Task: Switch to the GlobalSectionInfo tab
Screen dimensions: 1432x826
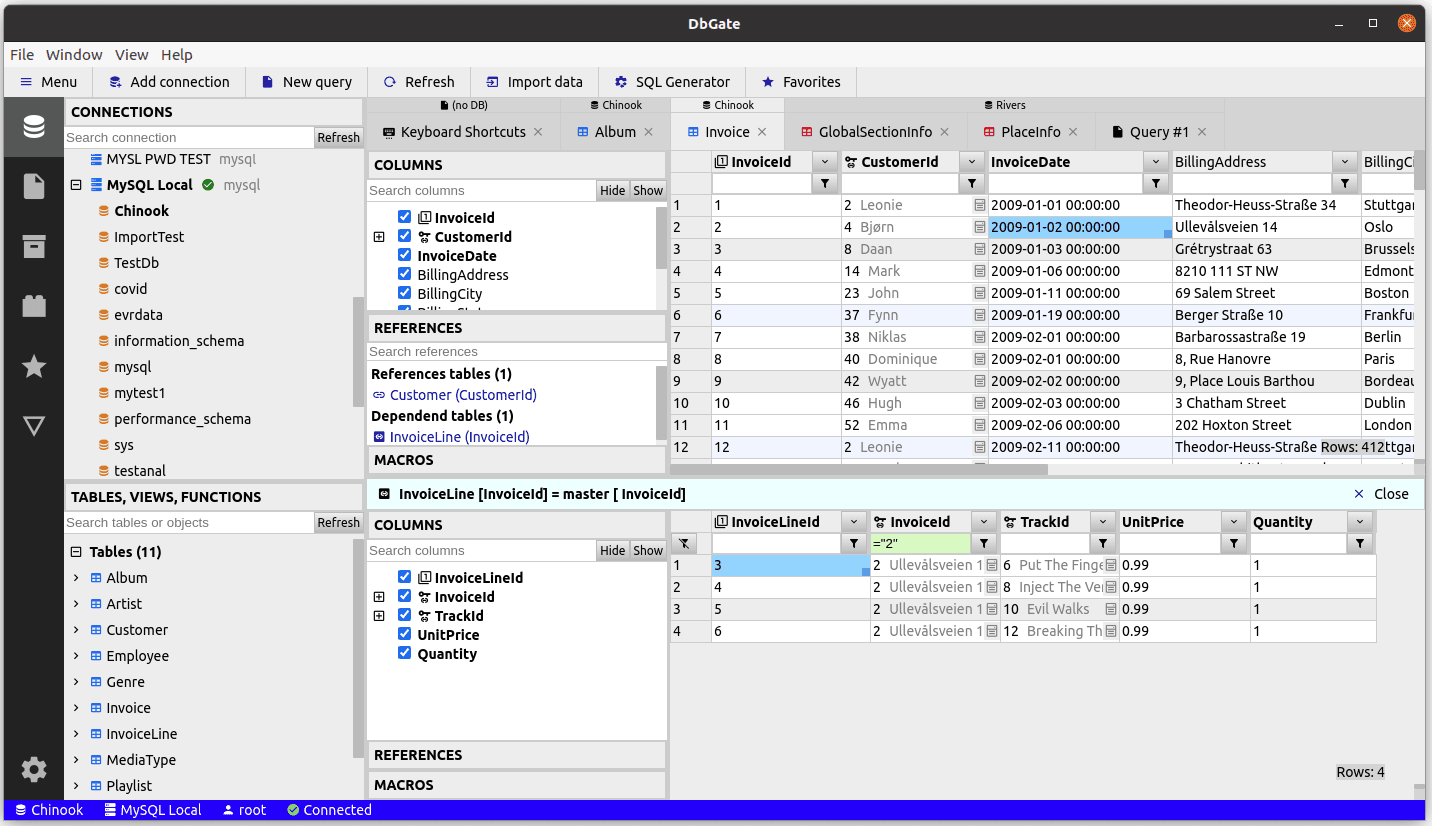Action: pos(873,130)
